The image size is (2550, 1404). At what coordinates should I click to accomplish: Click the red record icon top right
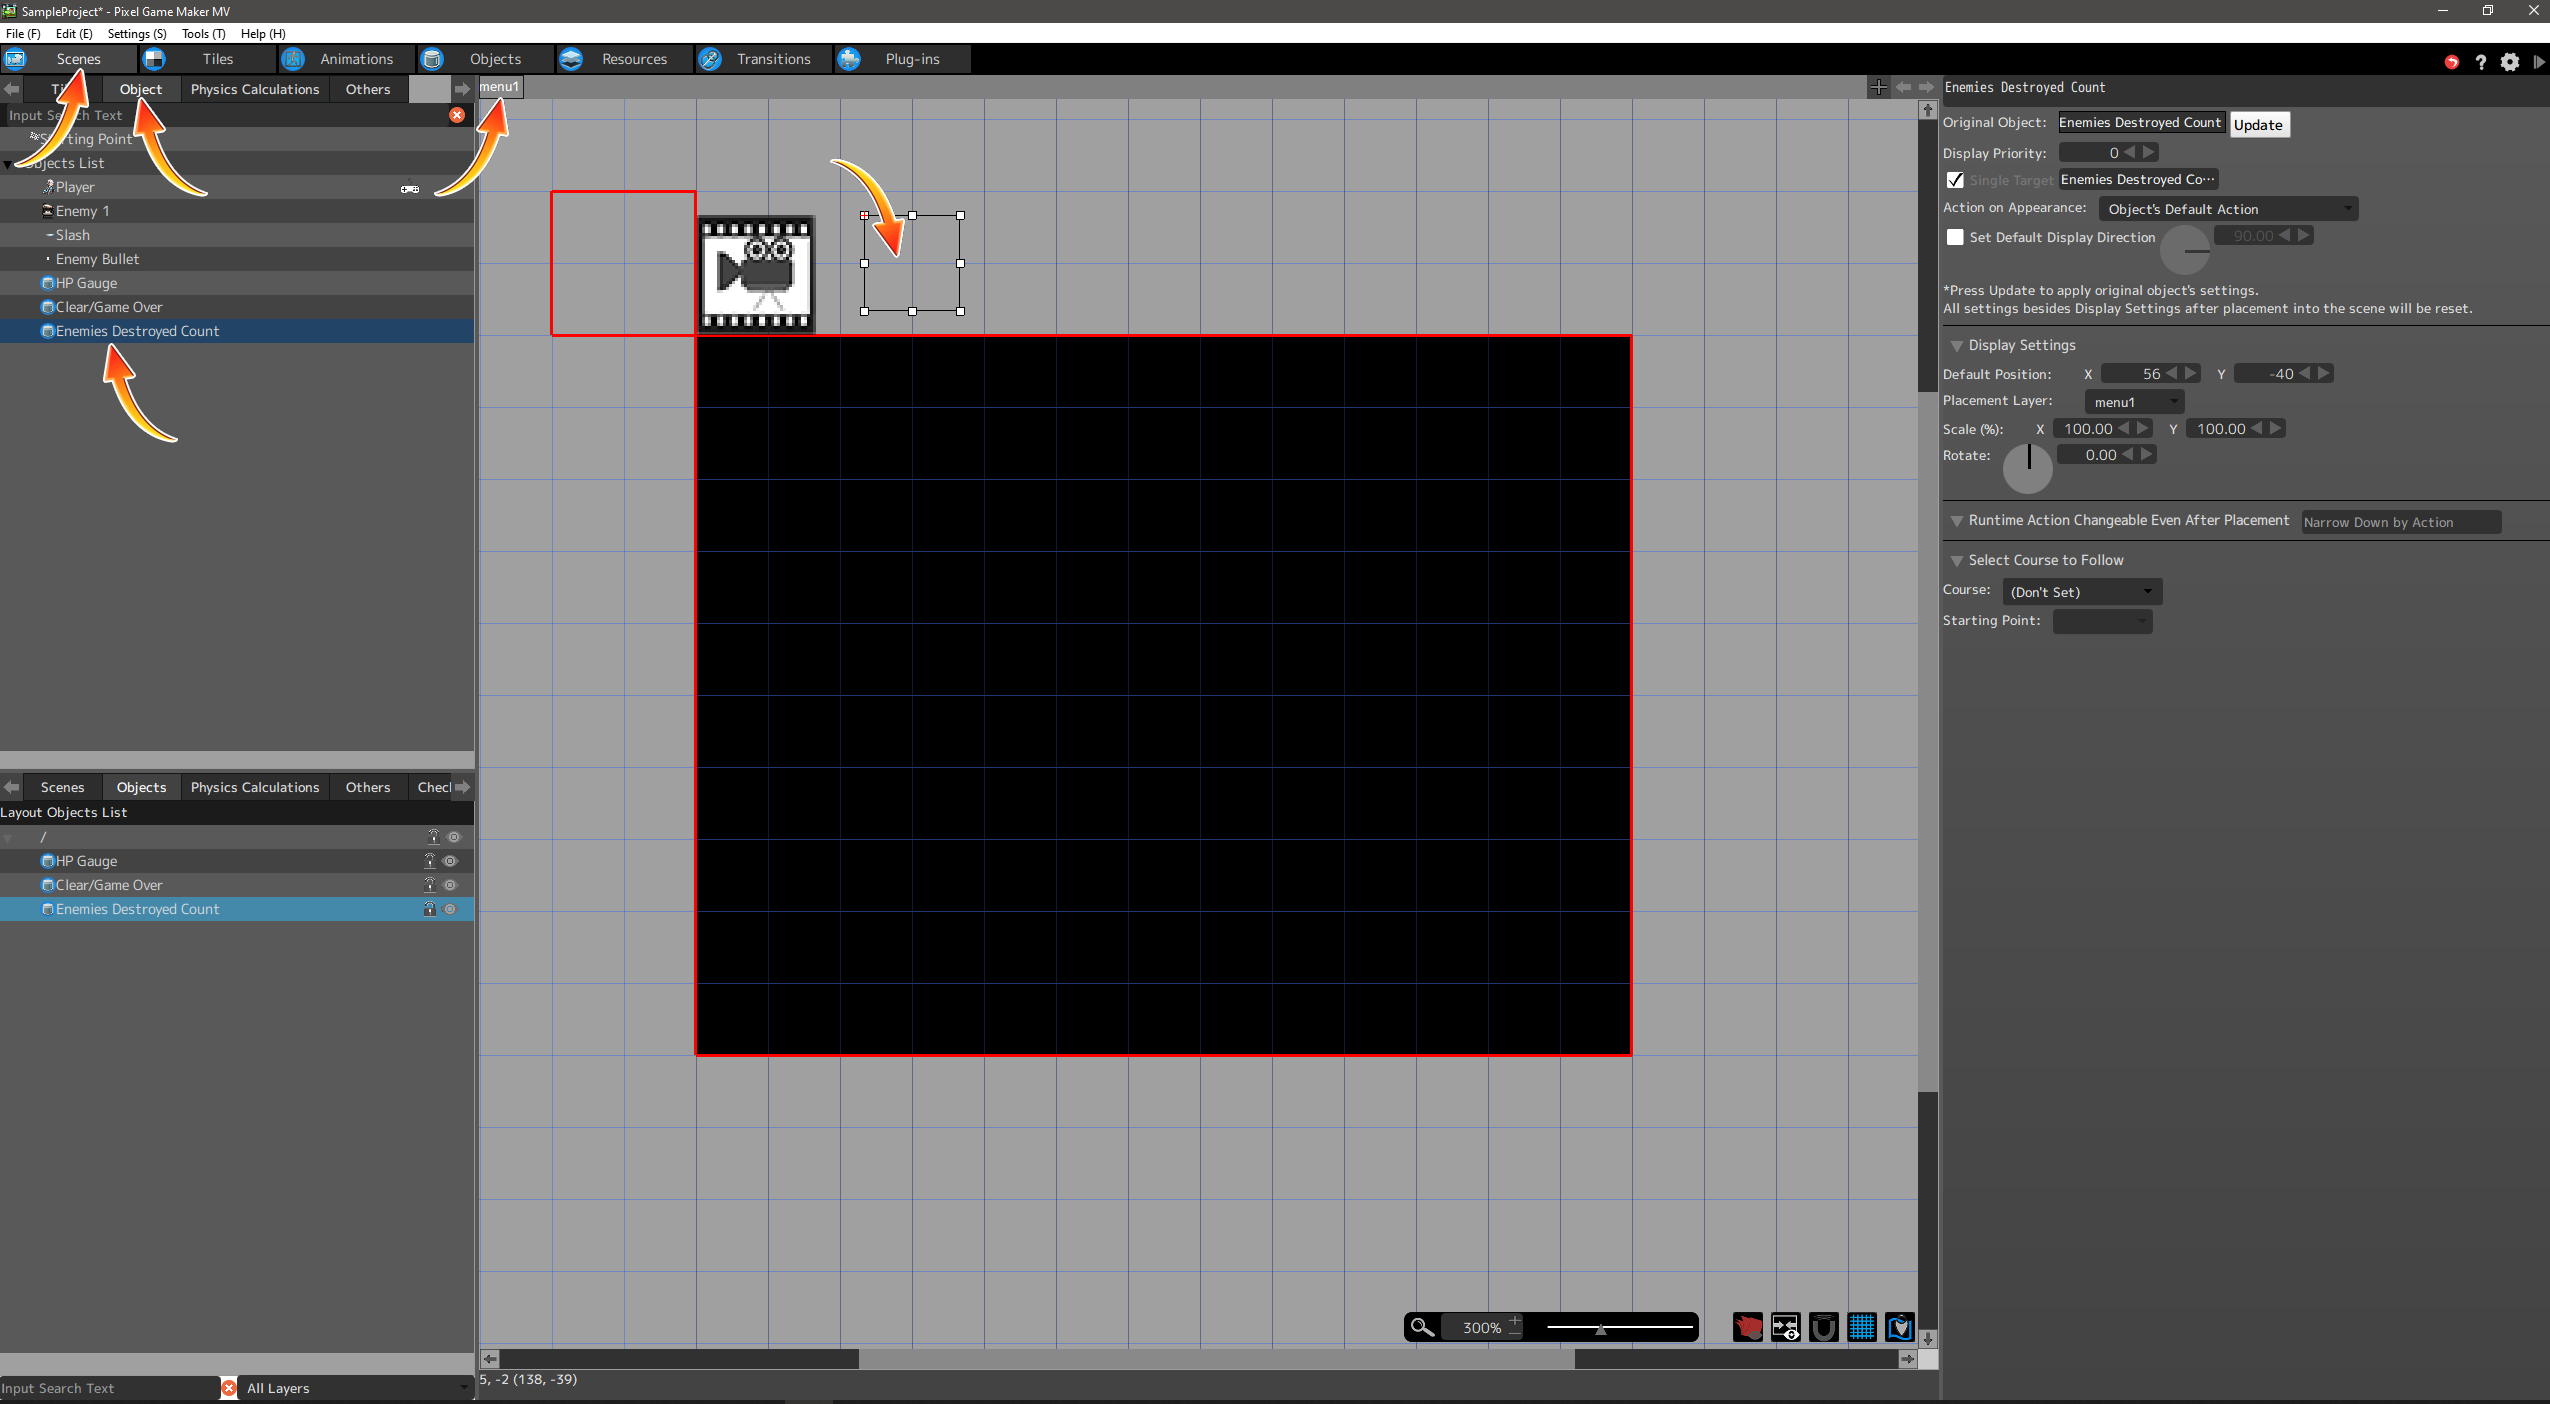click(x=2451, y=62)
